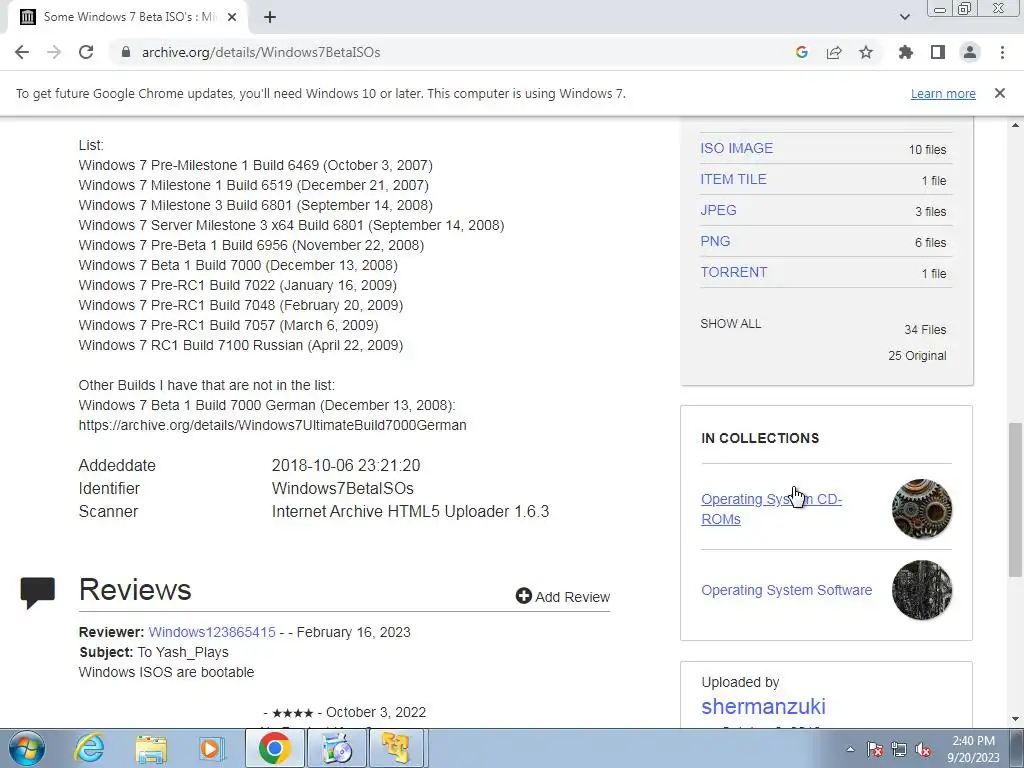1024x768 pixels.
Task: Share this page using the share icon
Action: 834,52
